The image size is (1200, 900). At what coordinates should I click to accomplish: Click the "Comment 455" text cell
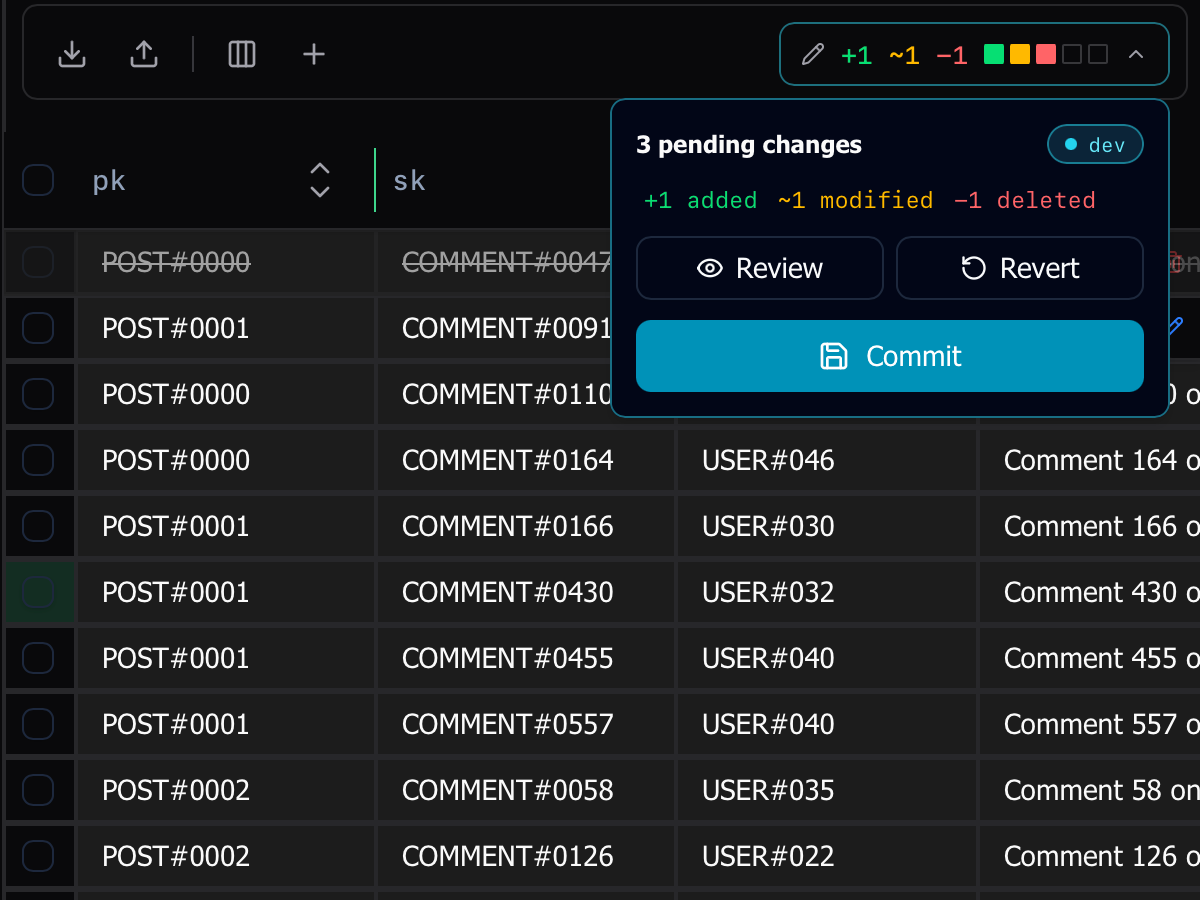(1089, 658)
